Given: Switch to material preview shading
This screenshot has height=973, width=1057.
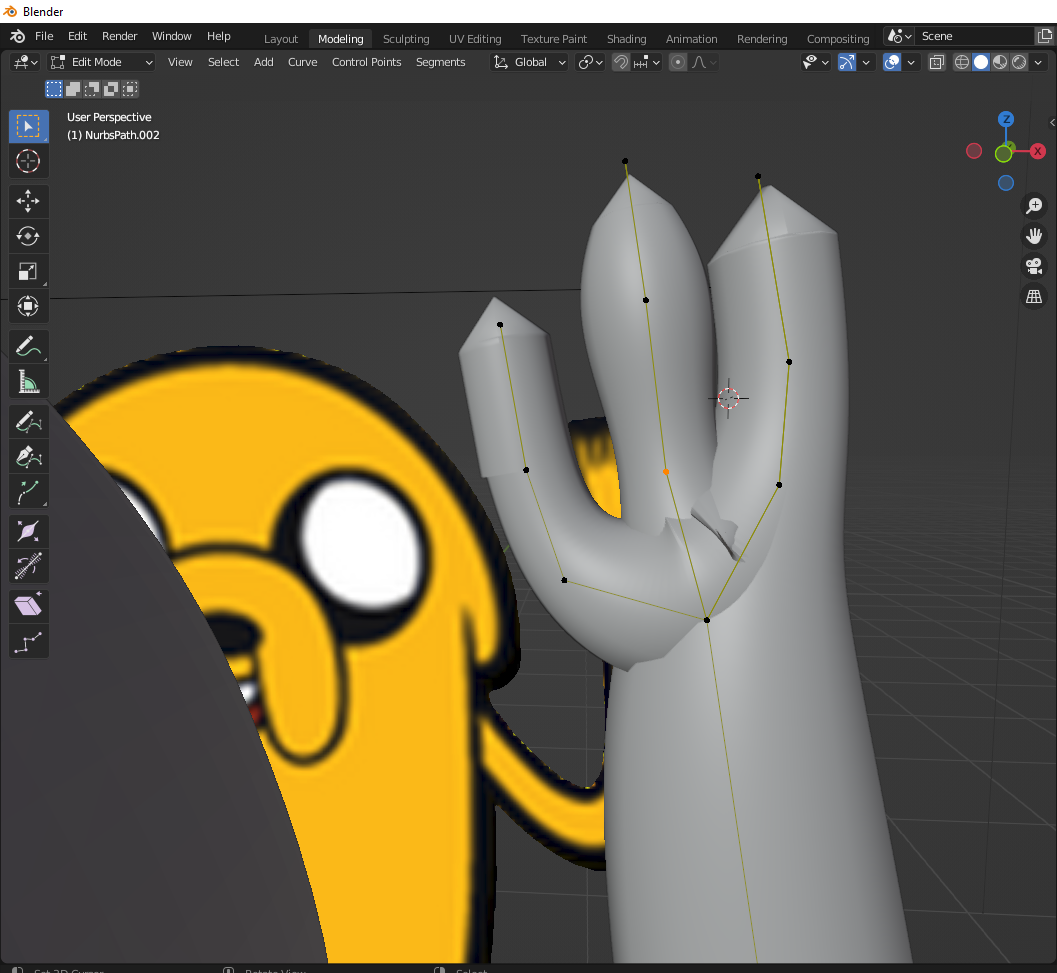Looking at the screenshot, I should pos(1000,63).
